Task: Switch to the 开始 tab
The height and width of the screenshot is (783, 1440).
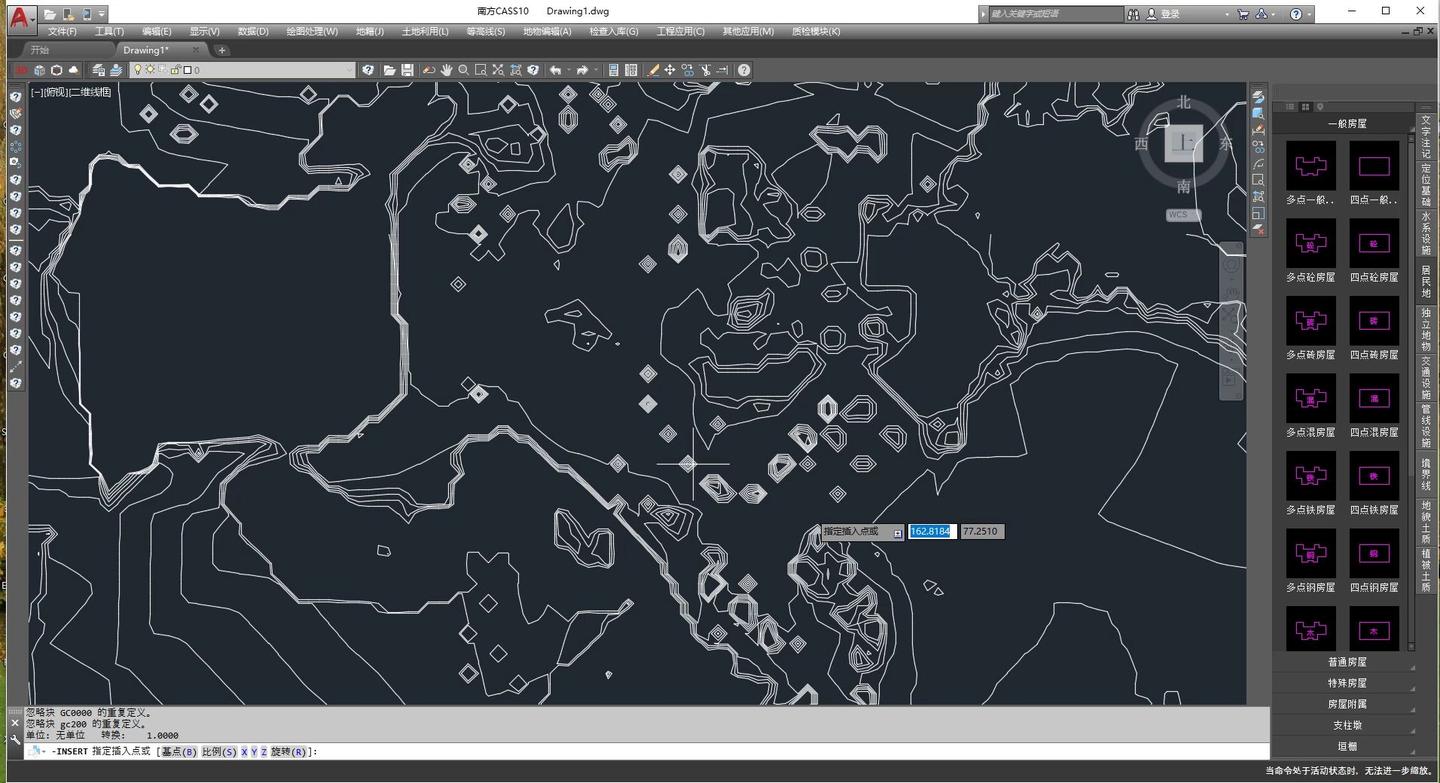Action: click(x=40, y=49)
